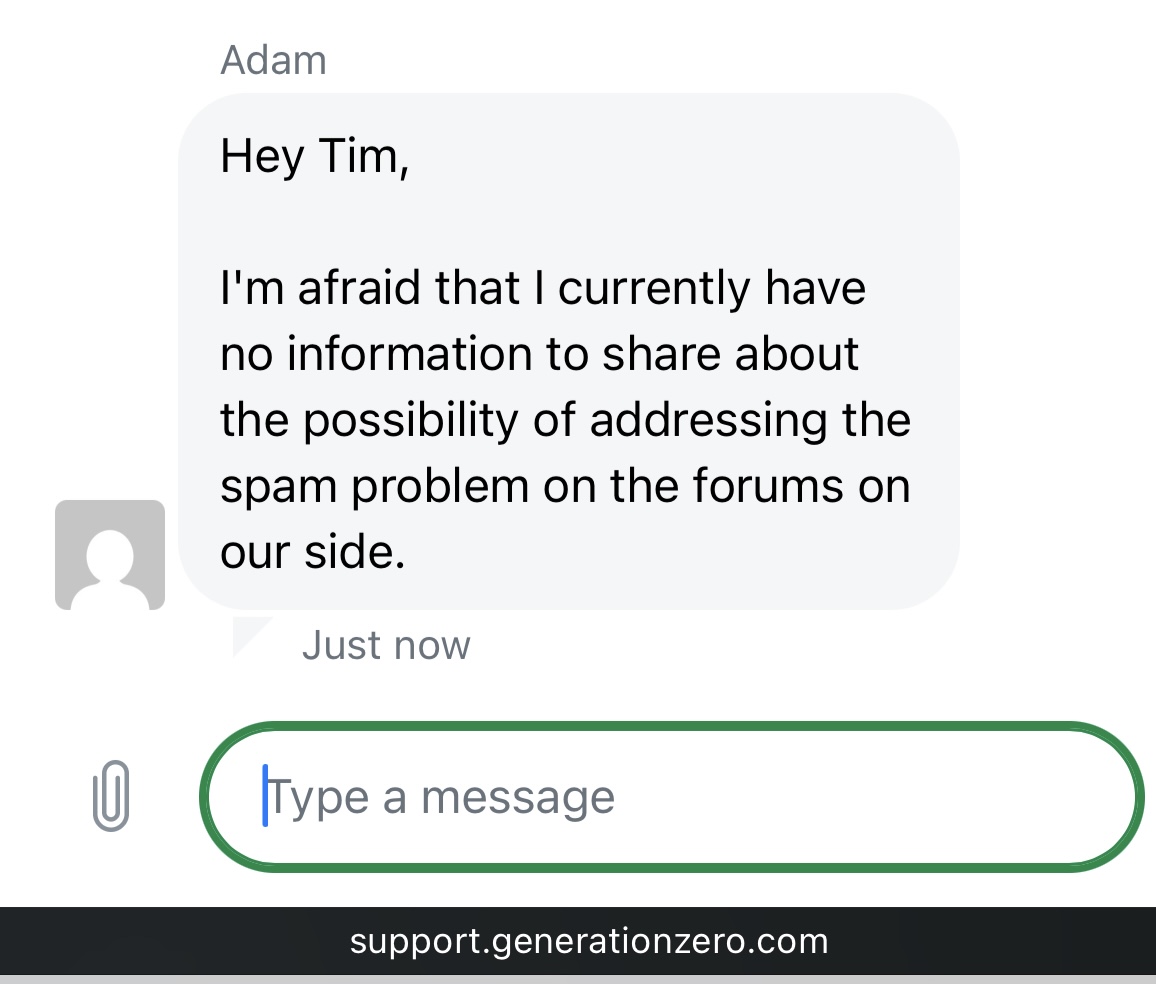
Task: Open Adam's gray profile avatar
Action: tap(110, 555)
